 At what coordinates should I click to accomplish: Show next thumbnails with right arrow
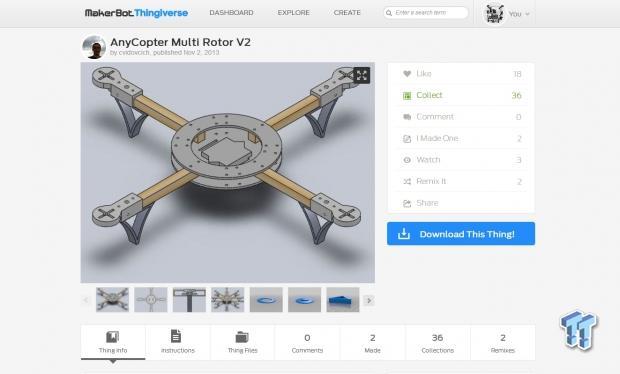369,300
